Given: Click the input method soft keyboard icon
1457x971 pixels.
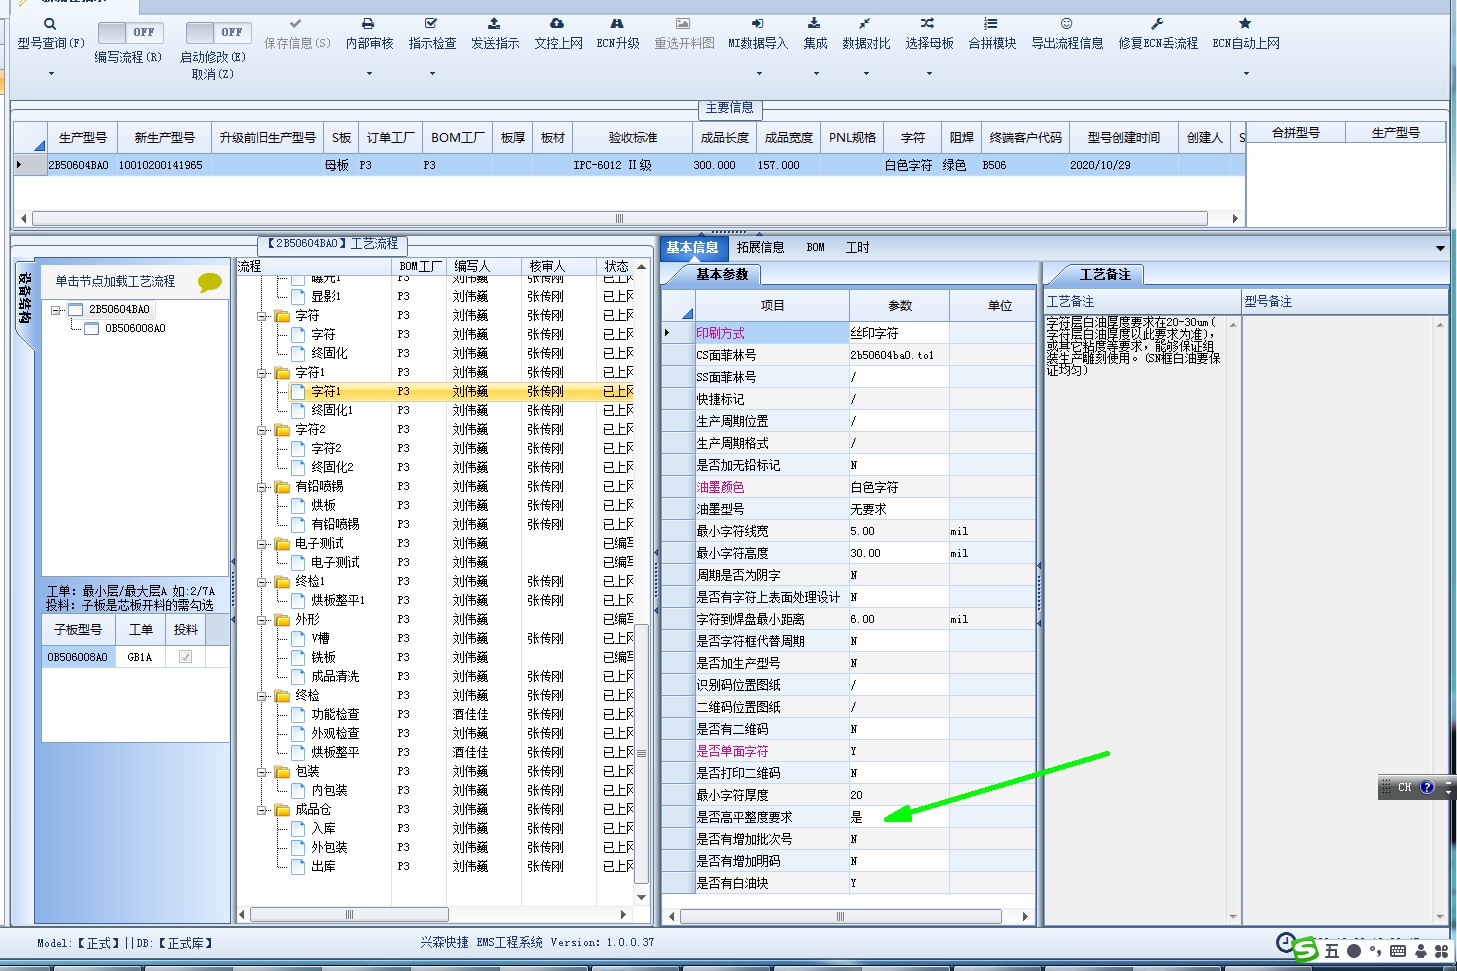Looking at the screenshot, I should point(1398,951).
